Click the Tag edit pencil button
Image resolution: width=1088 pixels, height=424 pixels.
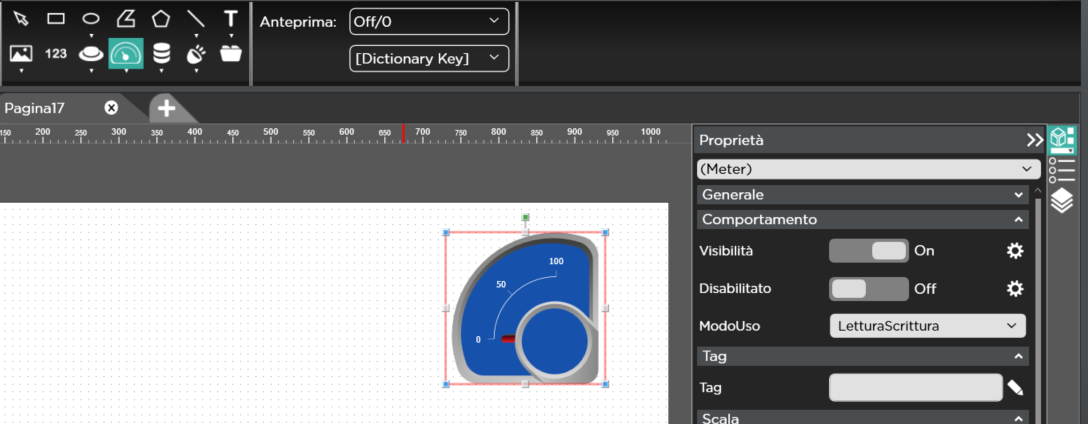click(1015, 388)
